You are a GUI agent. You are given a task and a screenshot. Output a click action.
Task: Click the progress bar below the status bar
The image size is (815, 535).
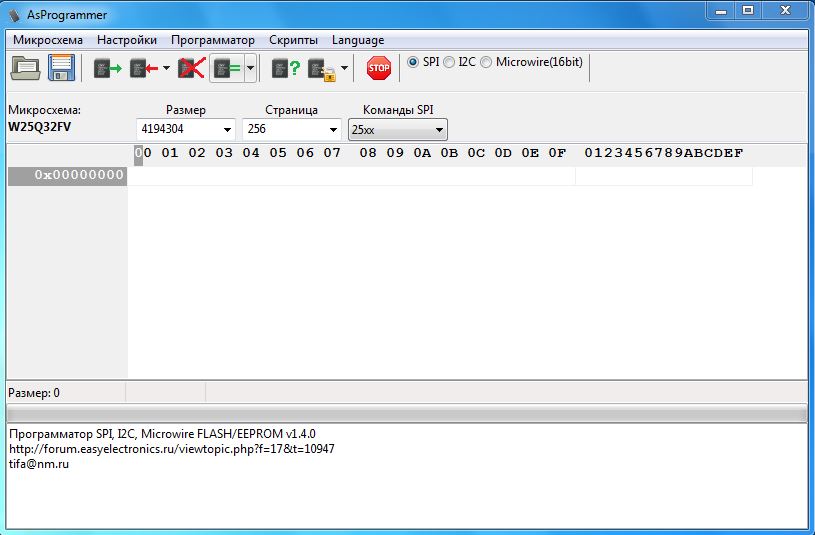(407, 414)
